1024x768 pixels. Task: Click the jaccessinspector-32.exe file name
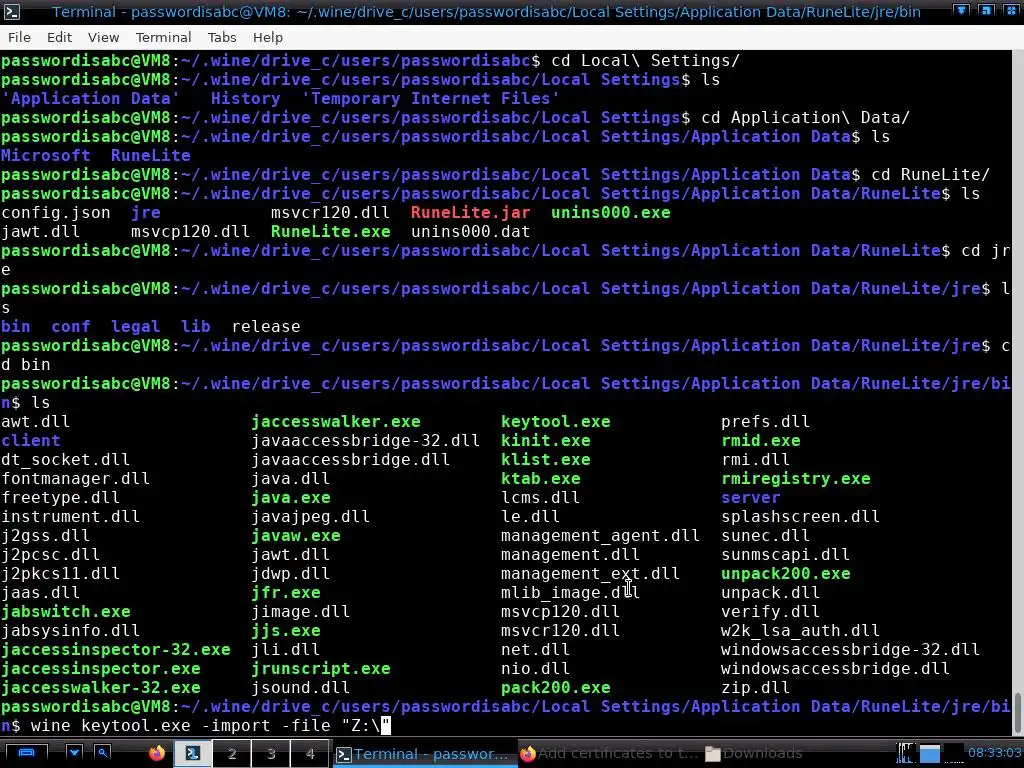click(x=116, y=650)
